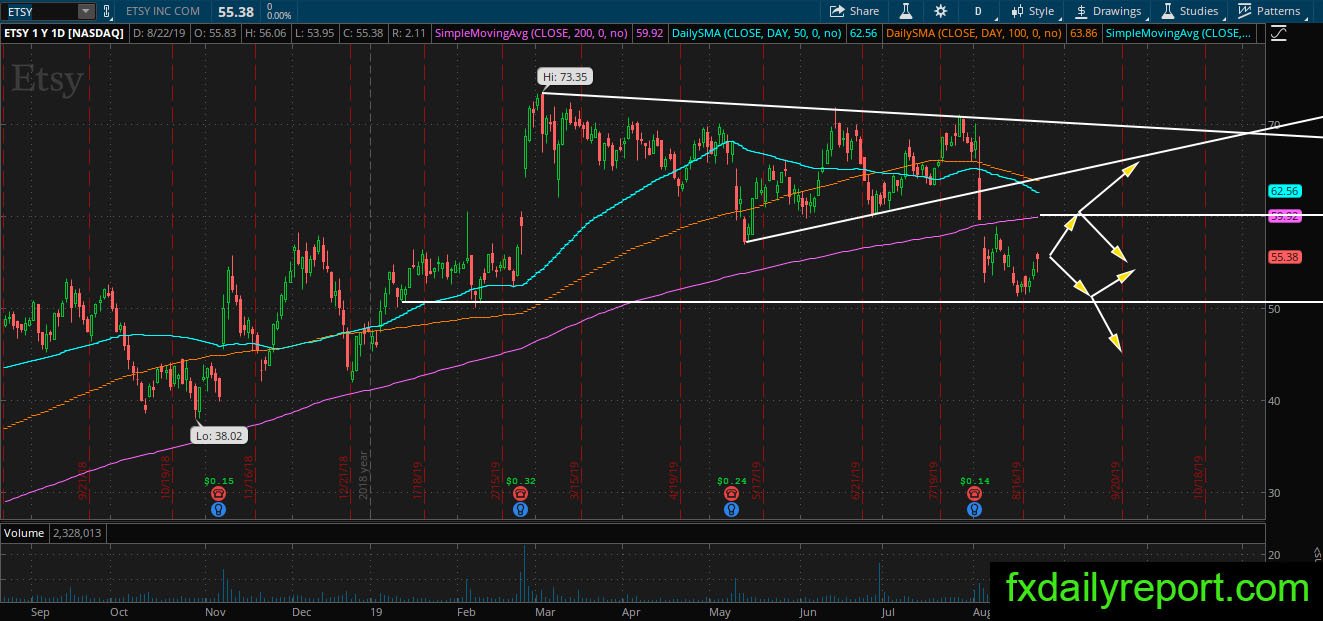
Task: Open chart settings gear
Action: 941,11
